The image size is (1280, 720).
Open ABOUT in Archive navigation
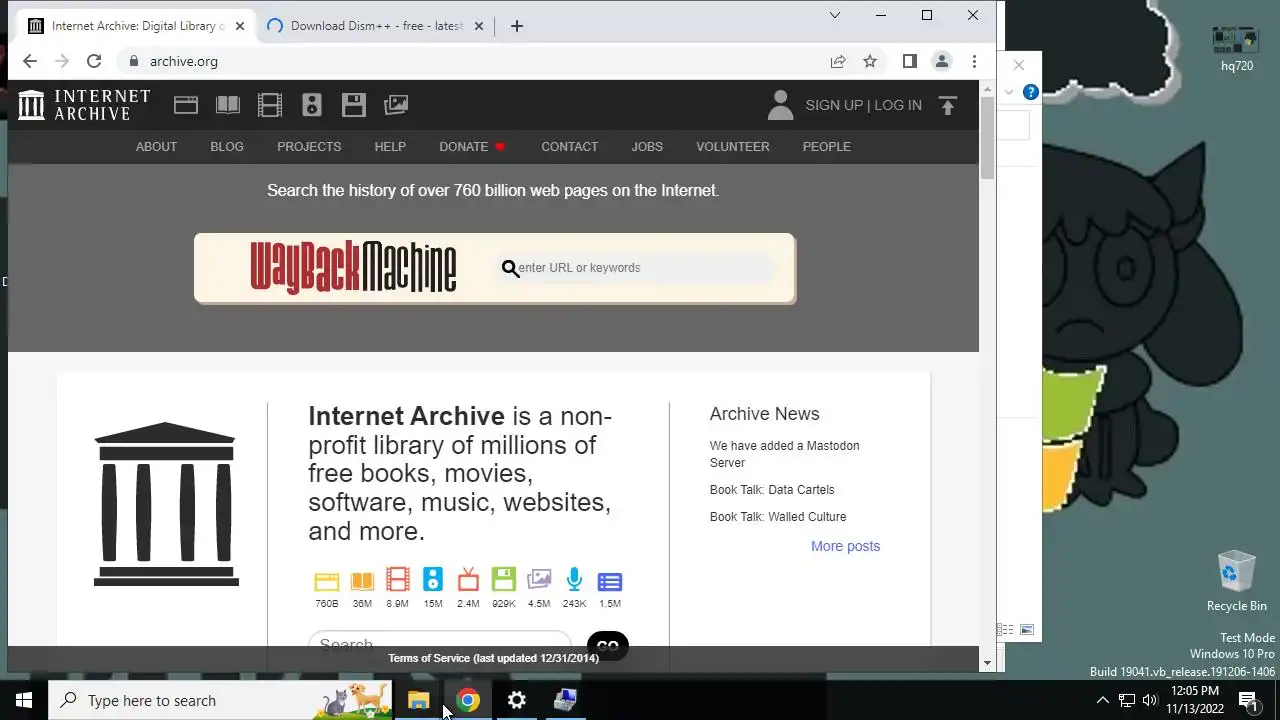(x=156, y=146)
